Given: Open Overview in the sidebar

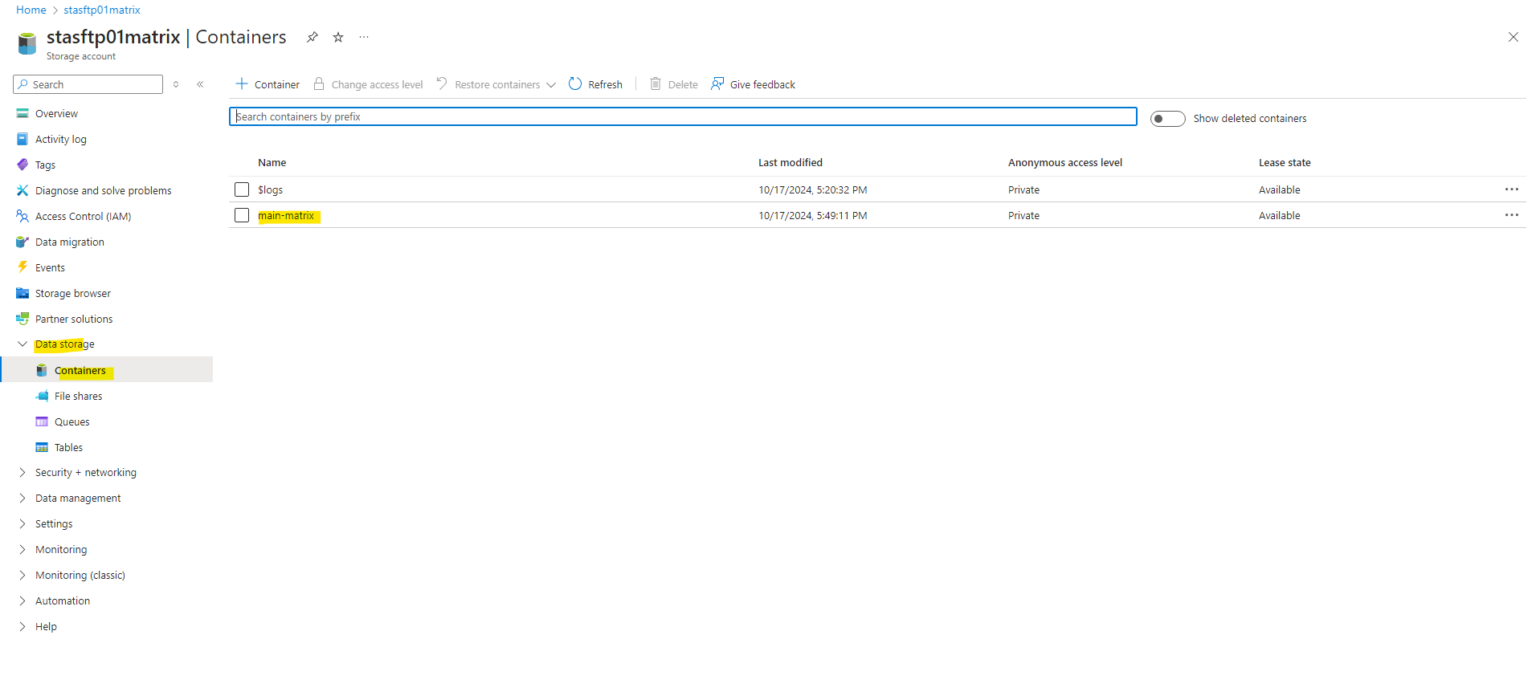Looking at the screenshot, I should pyautogui.click(x=56, y=113).
